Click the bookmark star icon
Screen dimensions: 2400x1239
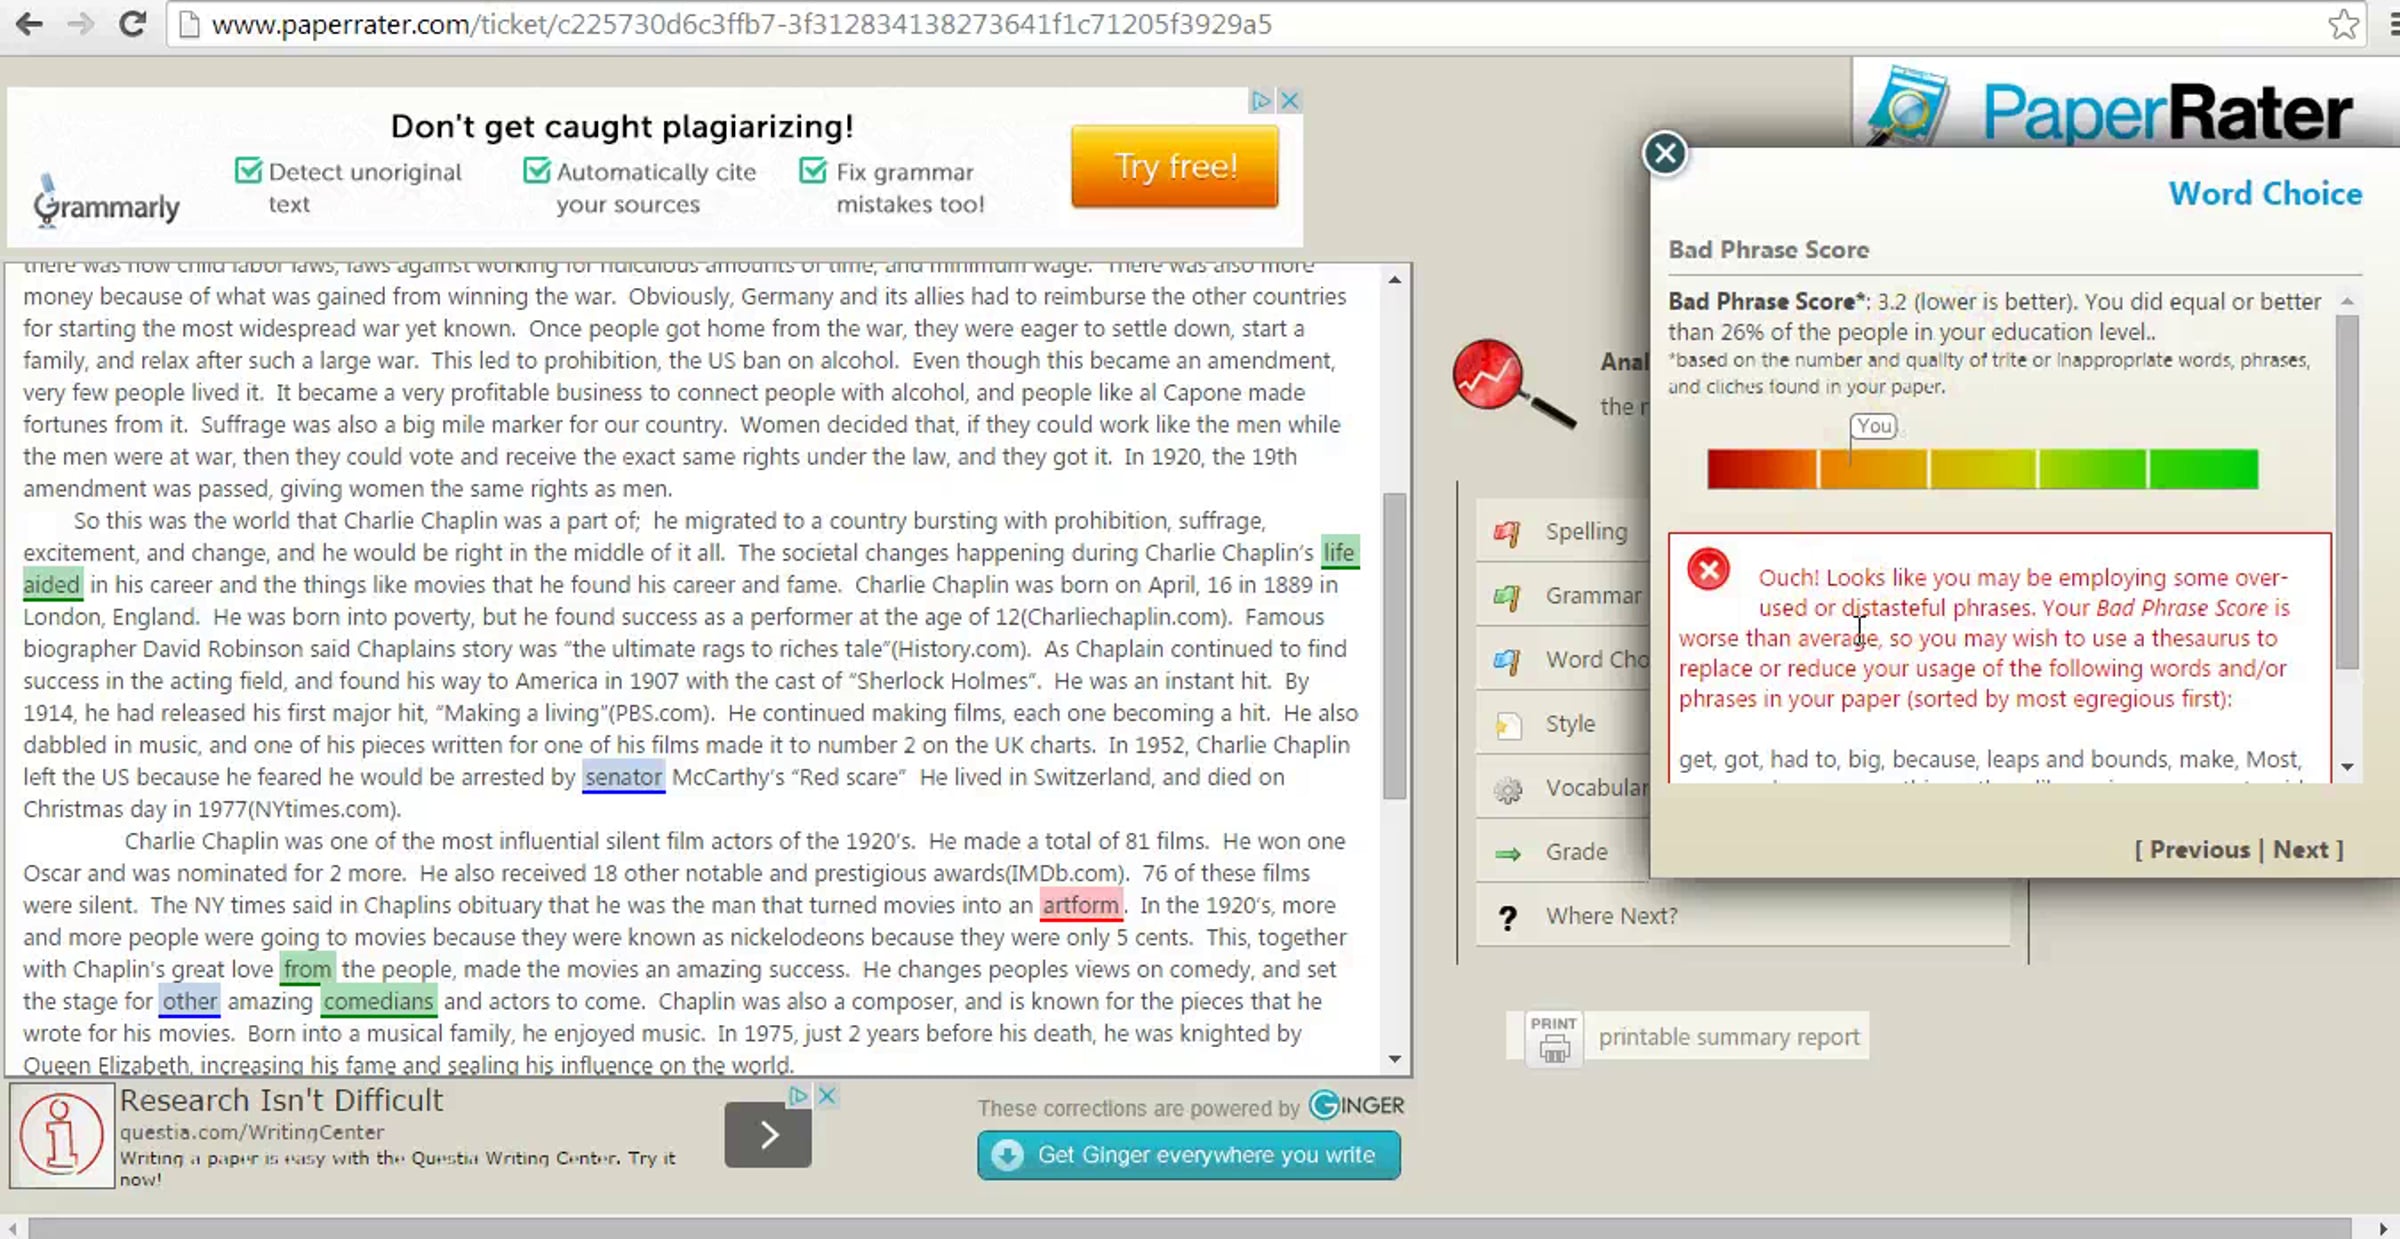click(2343, 24)
